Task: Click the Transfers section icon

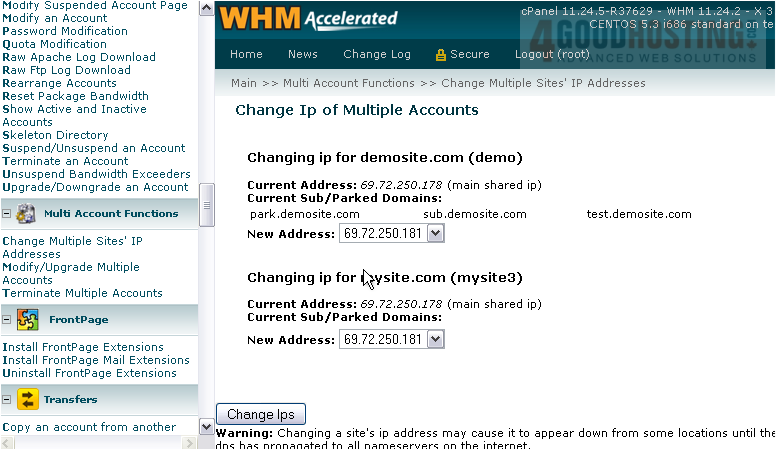Action: 26,400
